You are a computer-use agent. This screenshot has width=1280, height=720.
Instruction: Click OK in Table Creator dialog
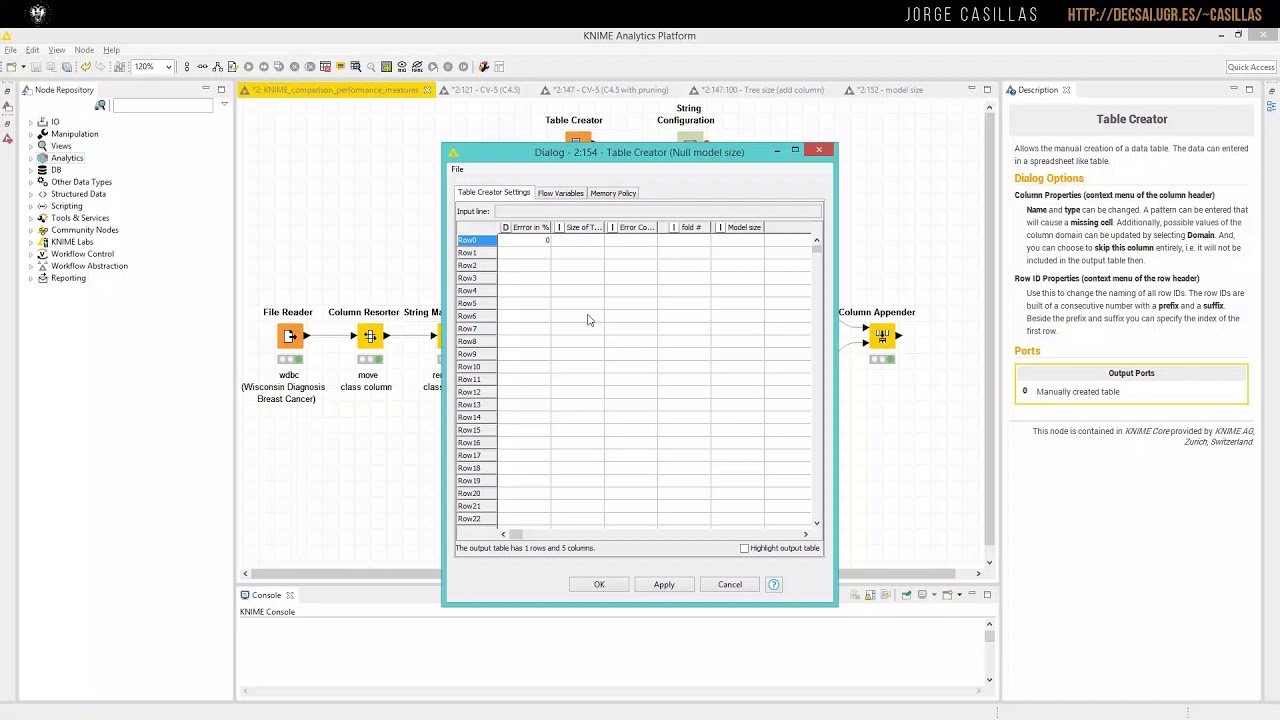point(599,584)
